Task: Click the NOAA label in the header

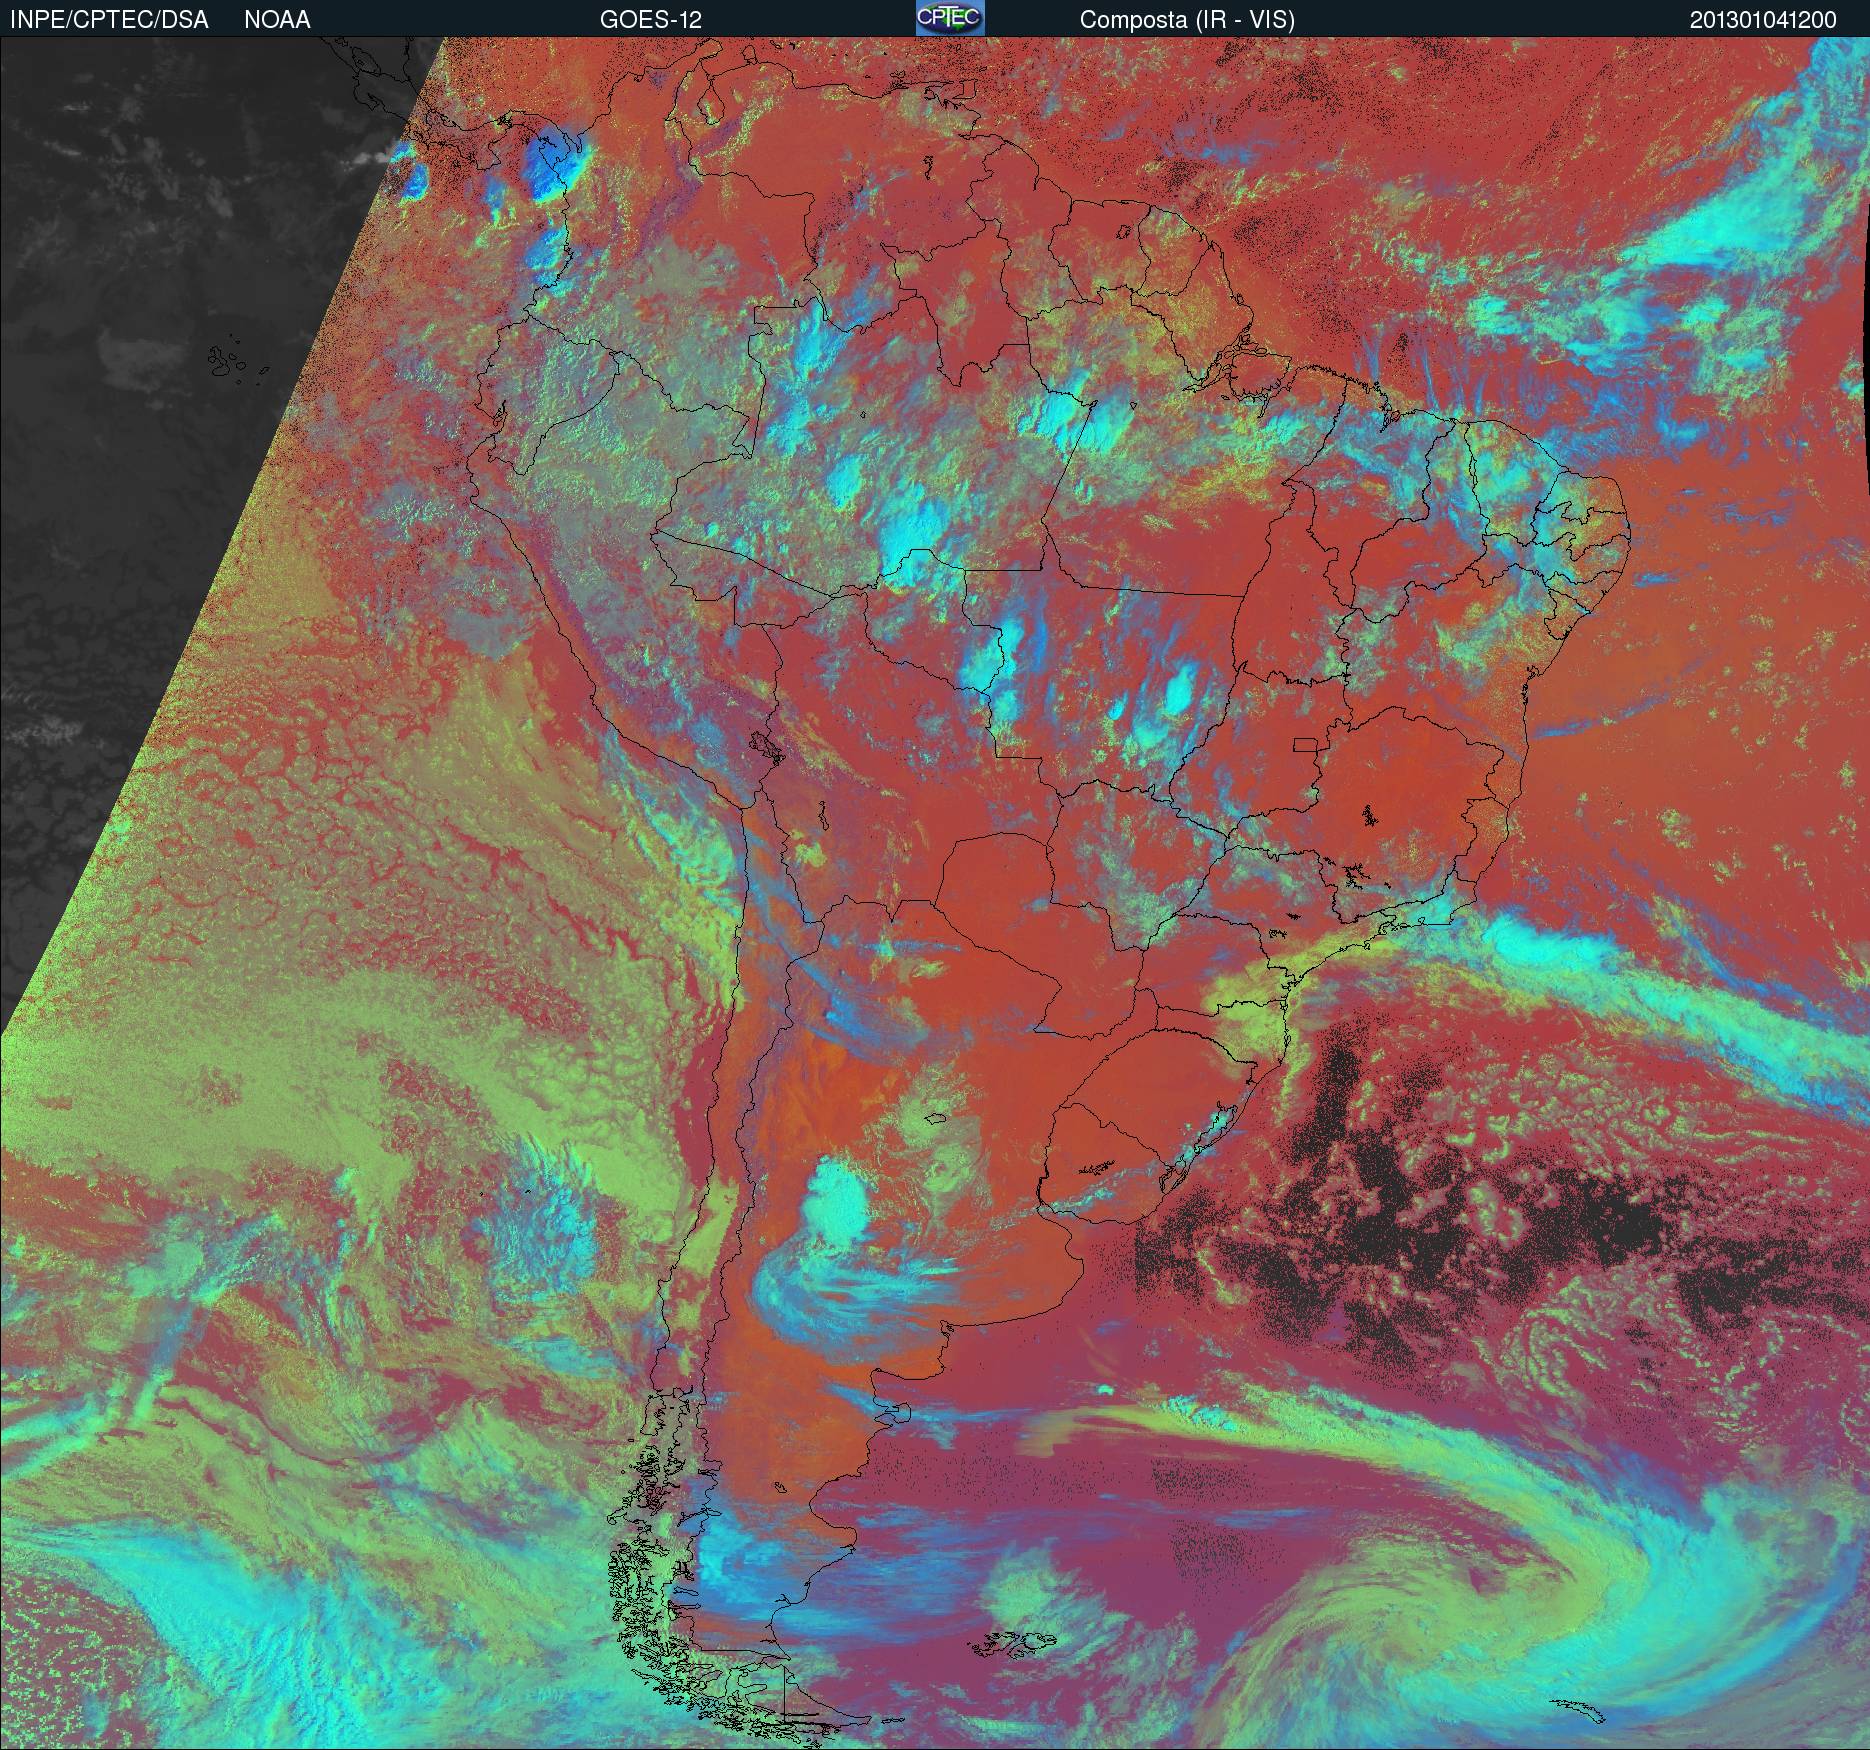Action: 277,20
